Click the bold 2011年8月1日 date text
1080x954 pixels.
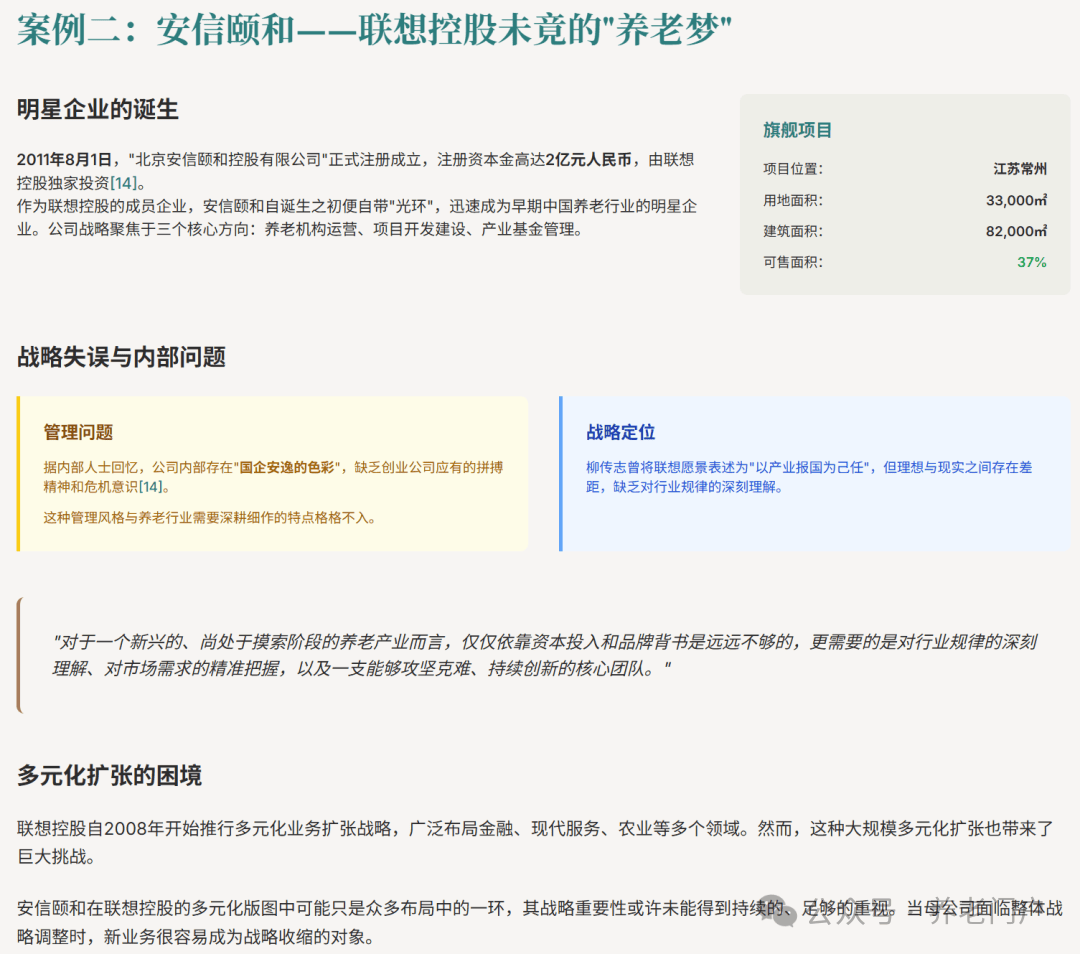pyautogui.click(x=64, y=160)
